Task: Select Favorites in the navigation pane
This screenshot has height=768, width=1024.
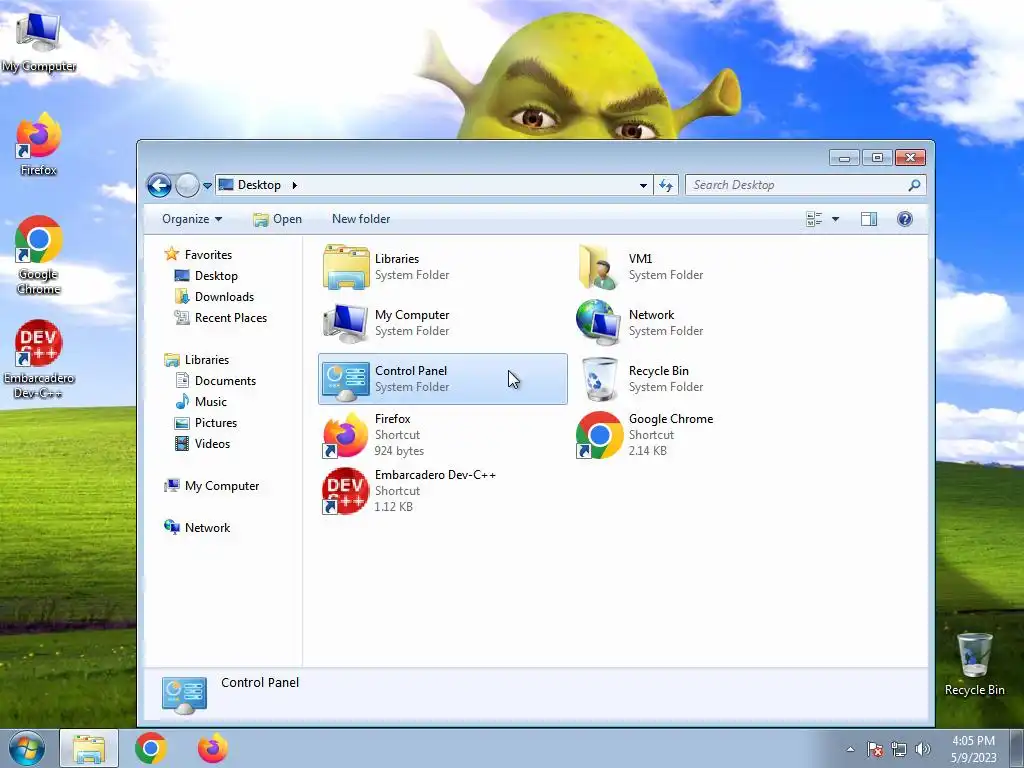Action: click(198, 255)
